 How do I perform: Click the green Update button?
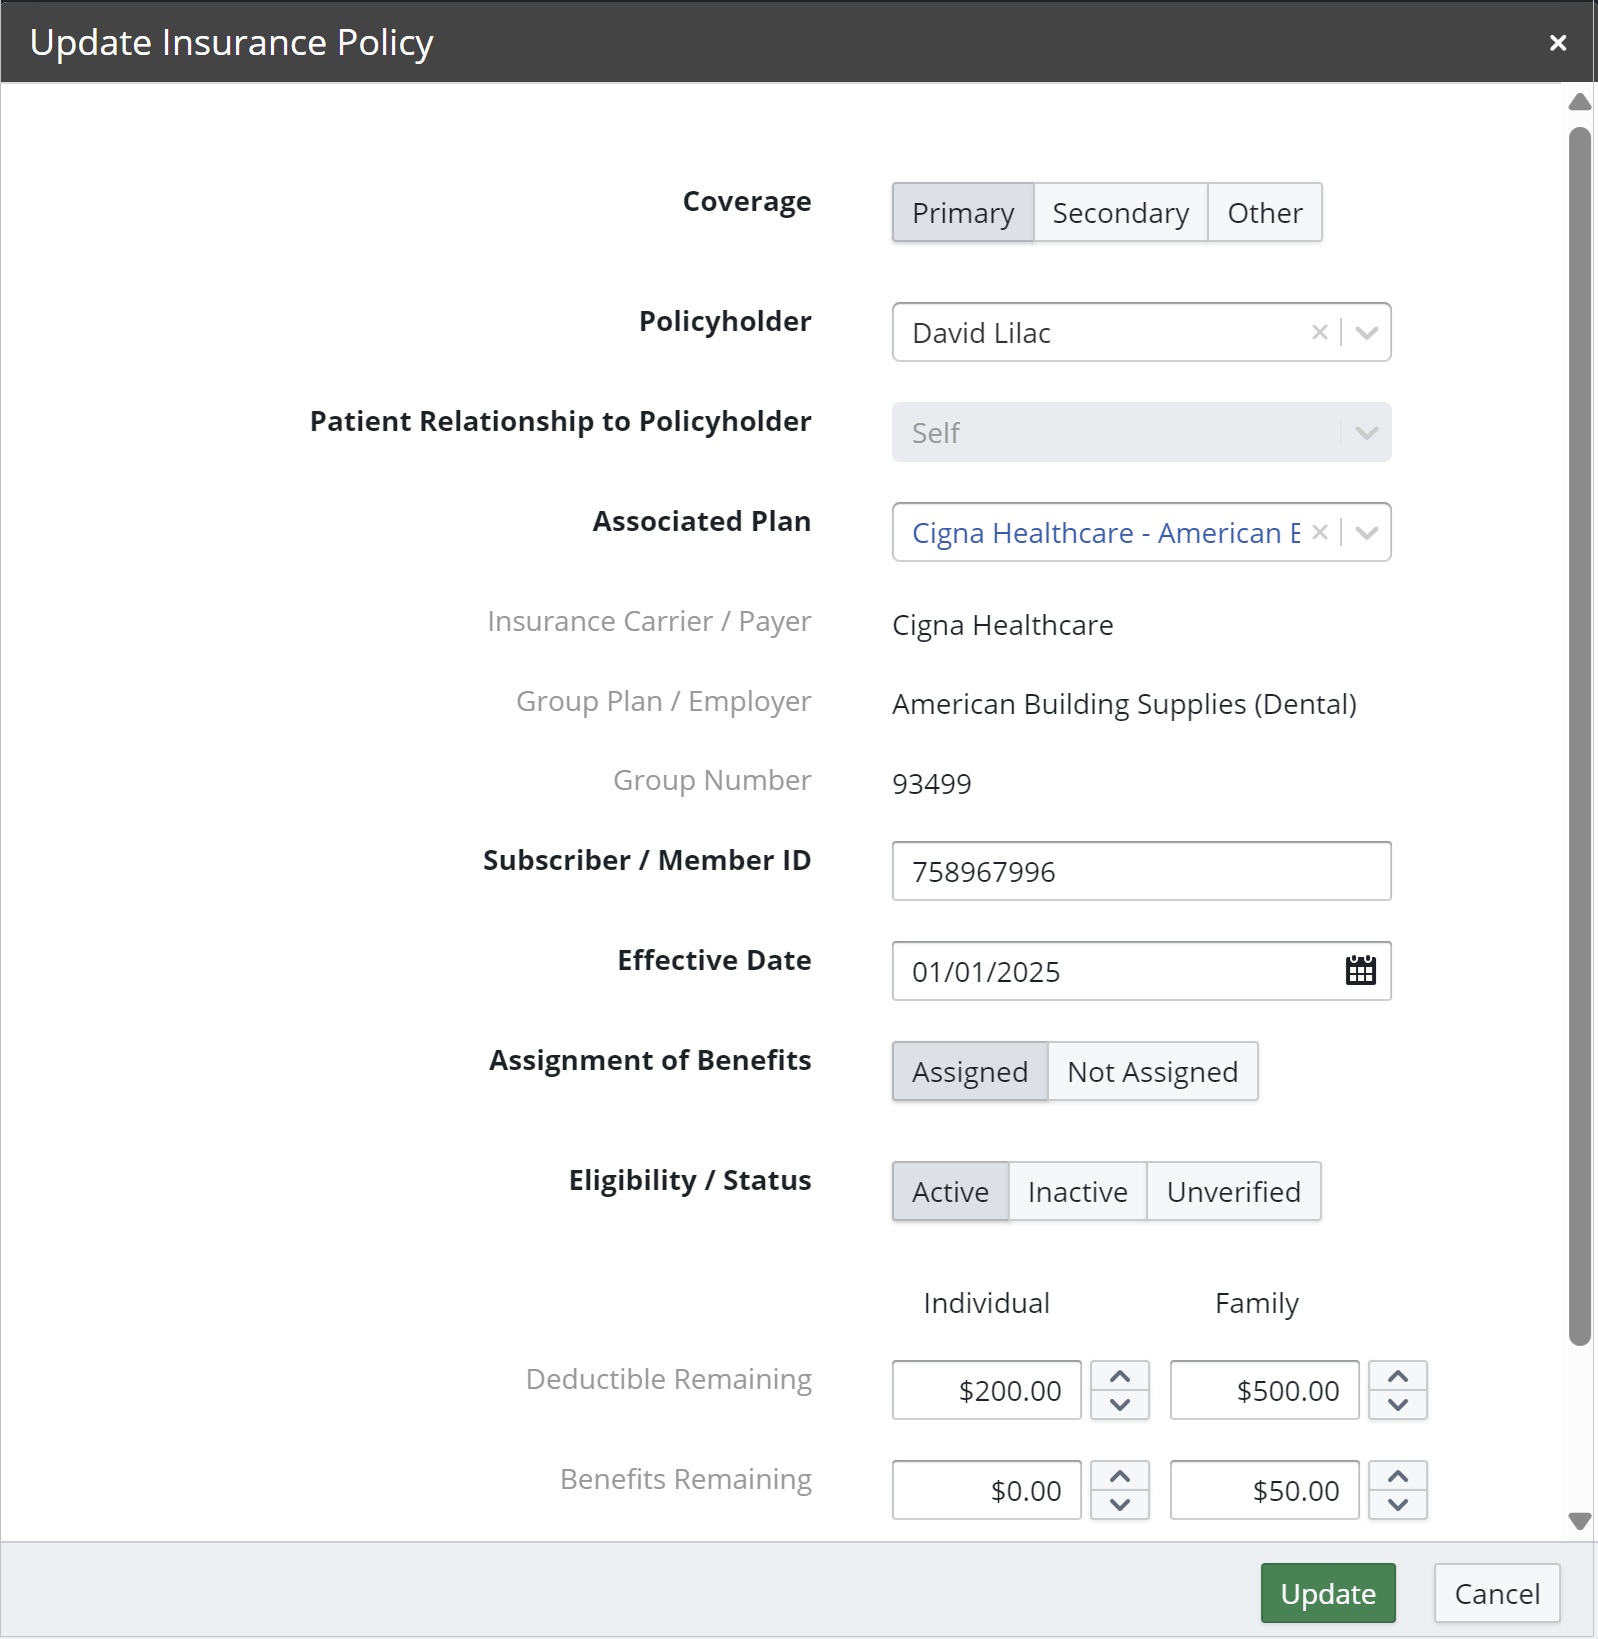1328,1593
